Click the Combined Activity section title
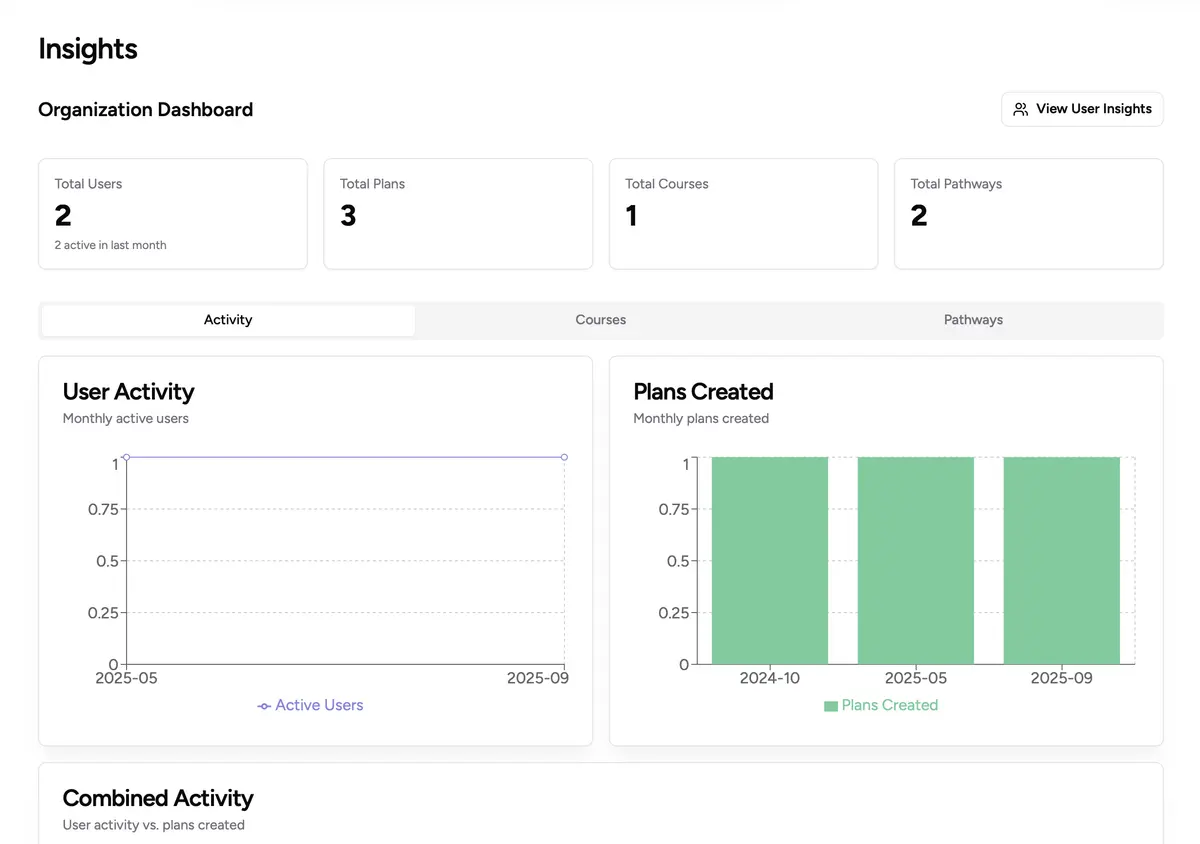 157,798
